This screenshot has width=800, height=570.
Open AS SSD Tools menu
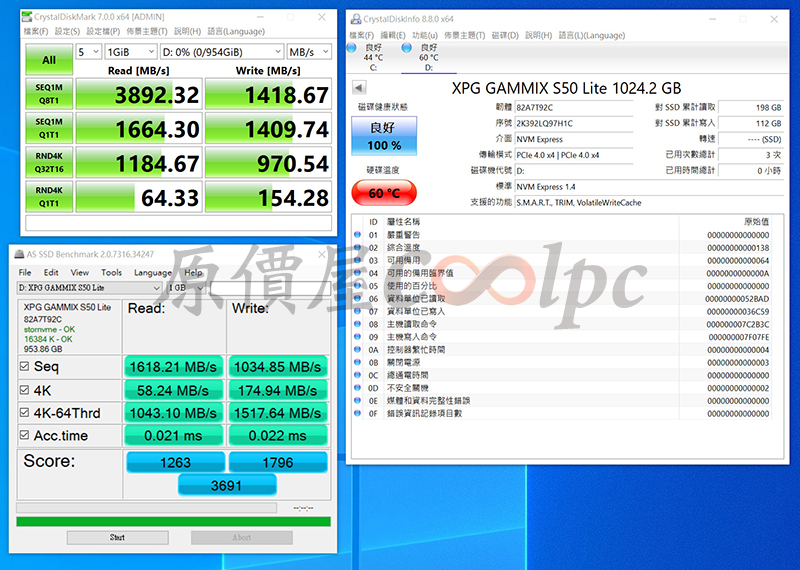[x=111, y=272]
